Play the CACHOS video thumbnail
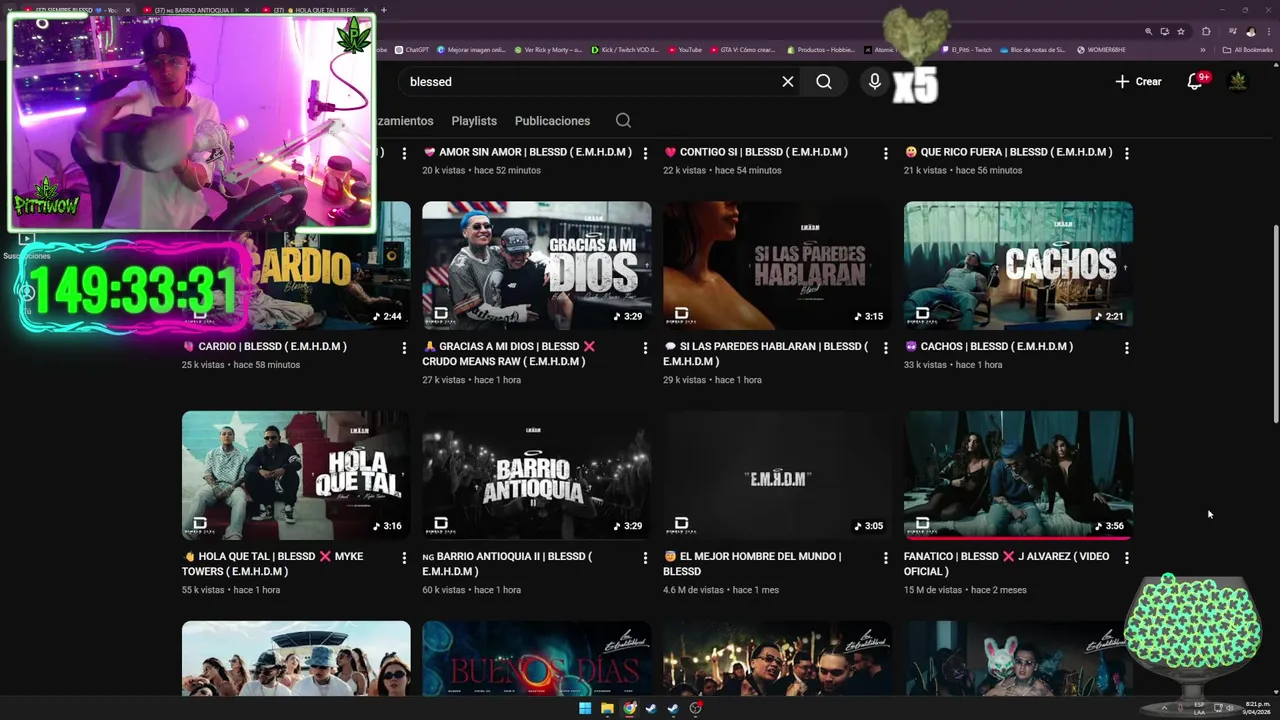Viewport: 1280px width, 720px height. tap(1018, 266)
